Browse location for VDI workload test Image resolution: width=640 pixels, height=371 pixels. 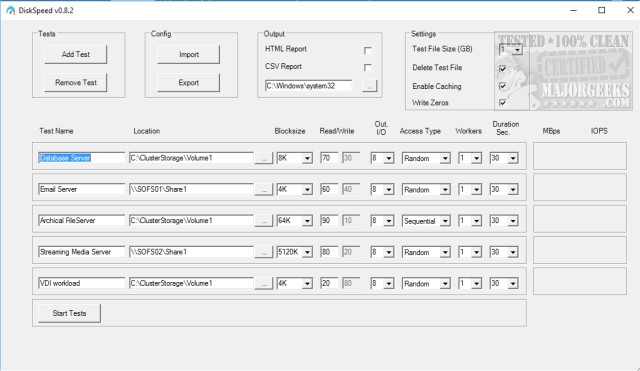264,283
